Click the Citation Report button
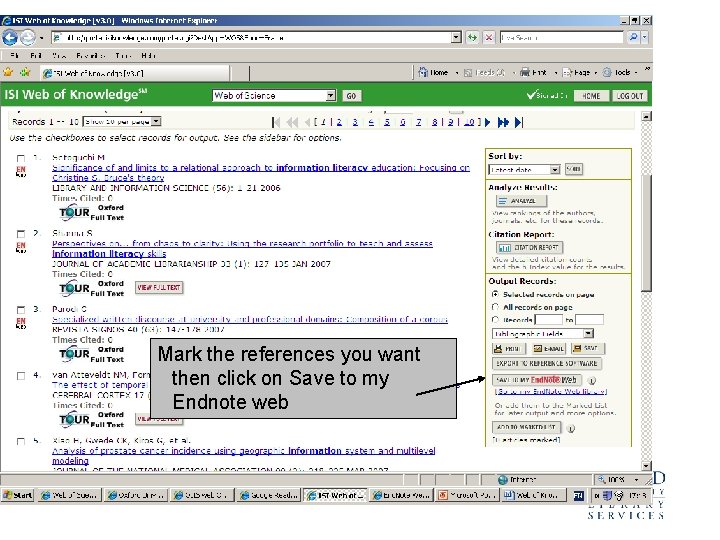The width and height of the screenshot is (720, 540). [x=529, y=248]
